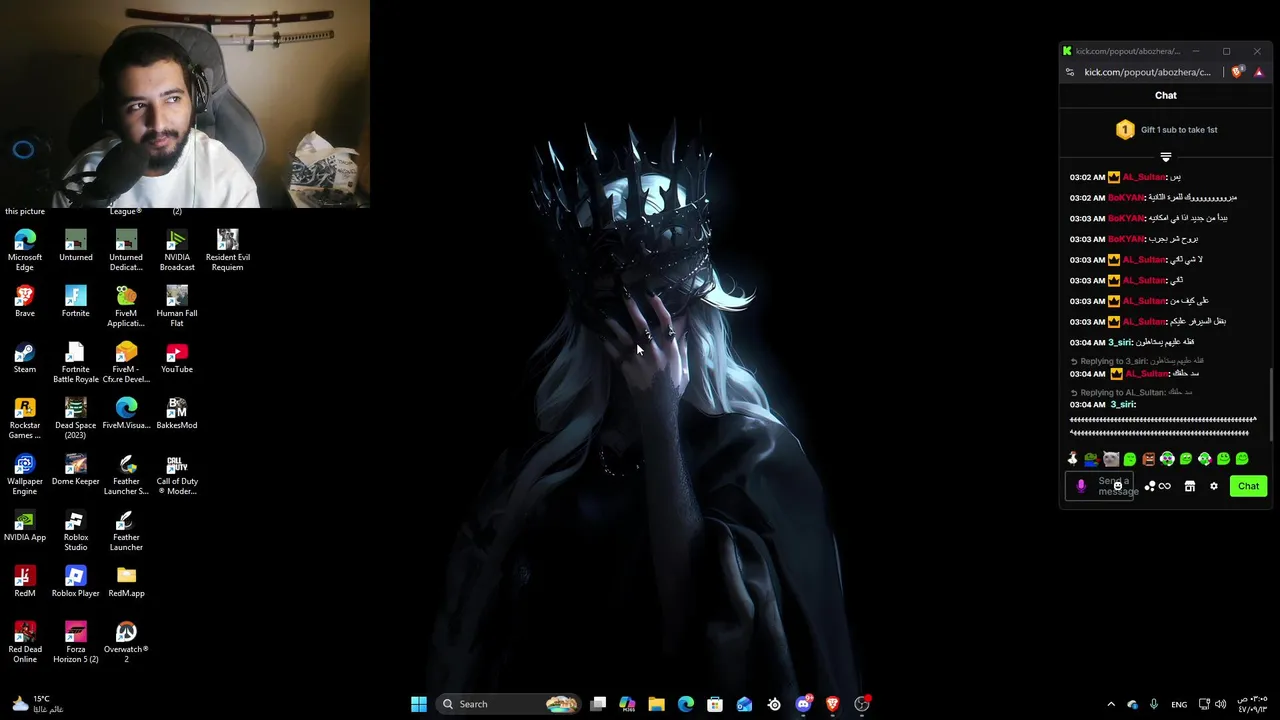Open the Windows Start menu
Screen dimensions: 1280x720
419,704
